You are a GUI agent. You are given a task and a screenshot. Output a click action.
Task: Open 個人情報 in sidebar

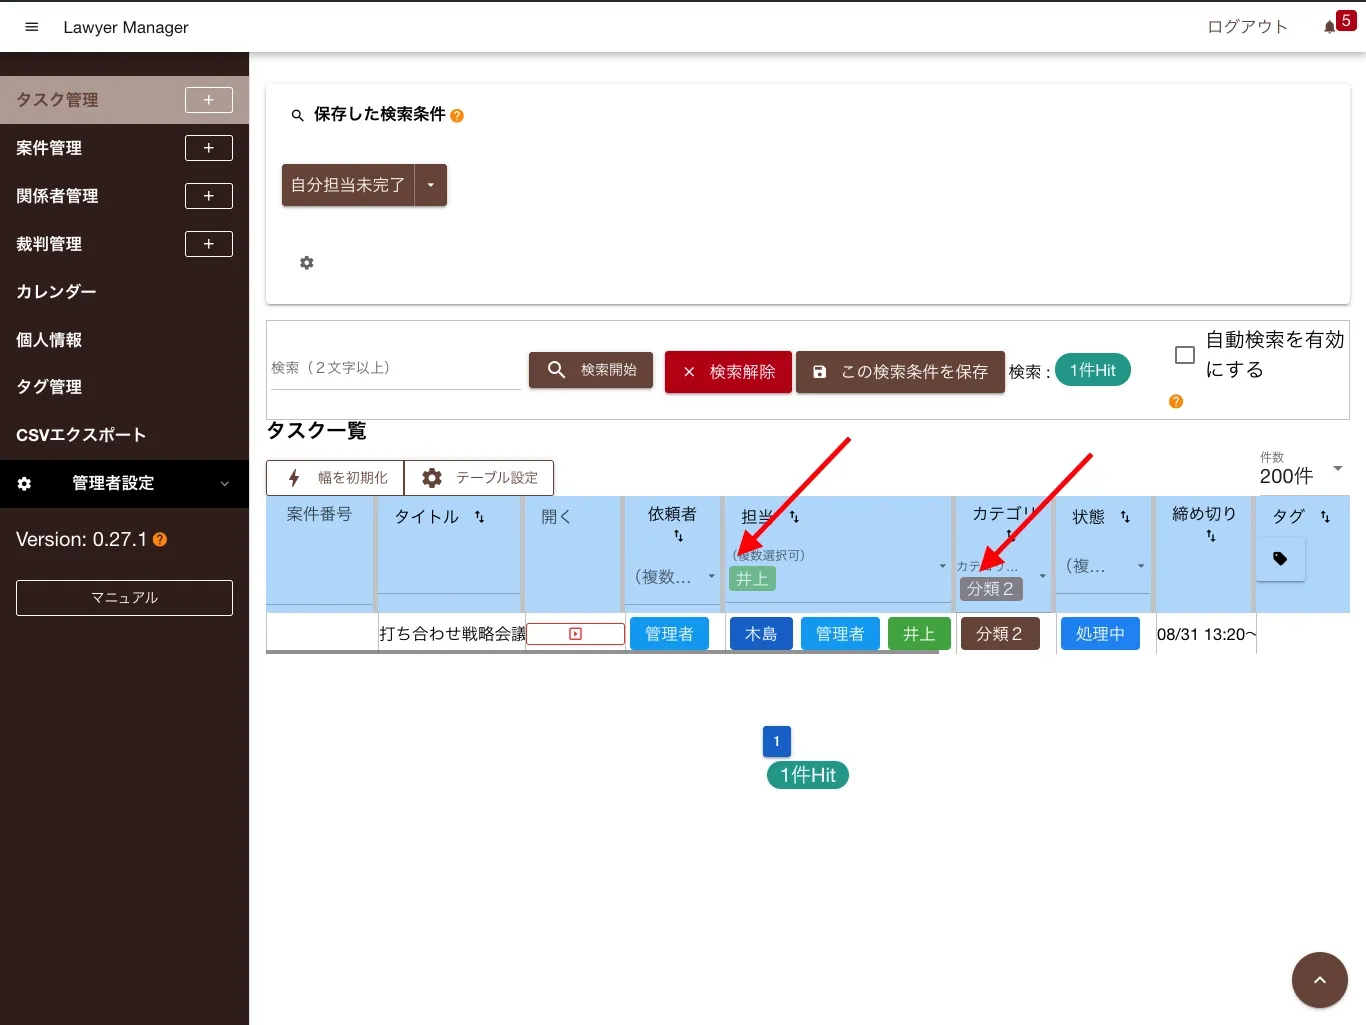(x=49, y=340)
